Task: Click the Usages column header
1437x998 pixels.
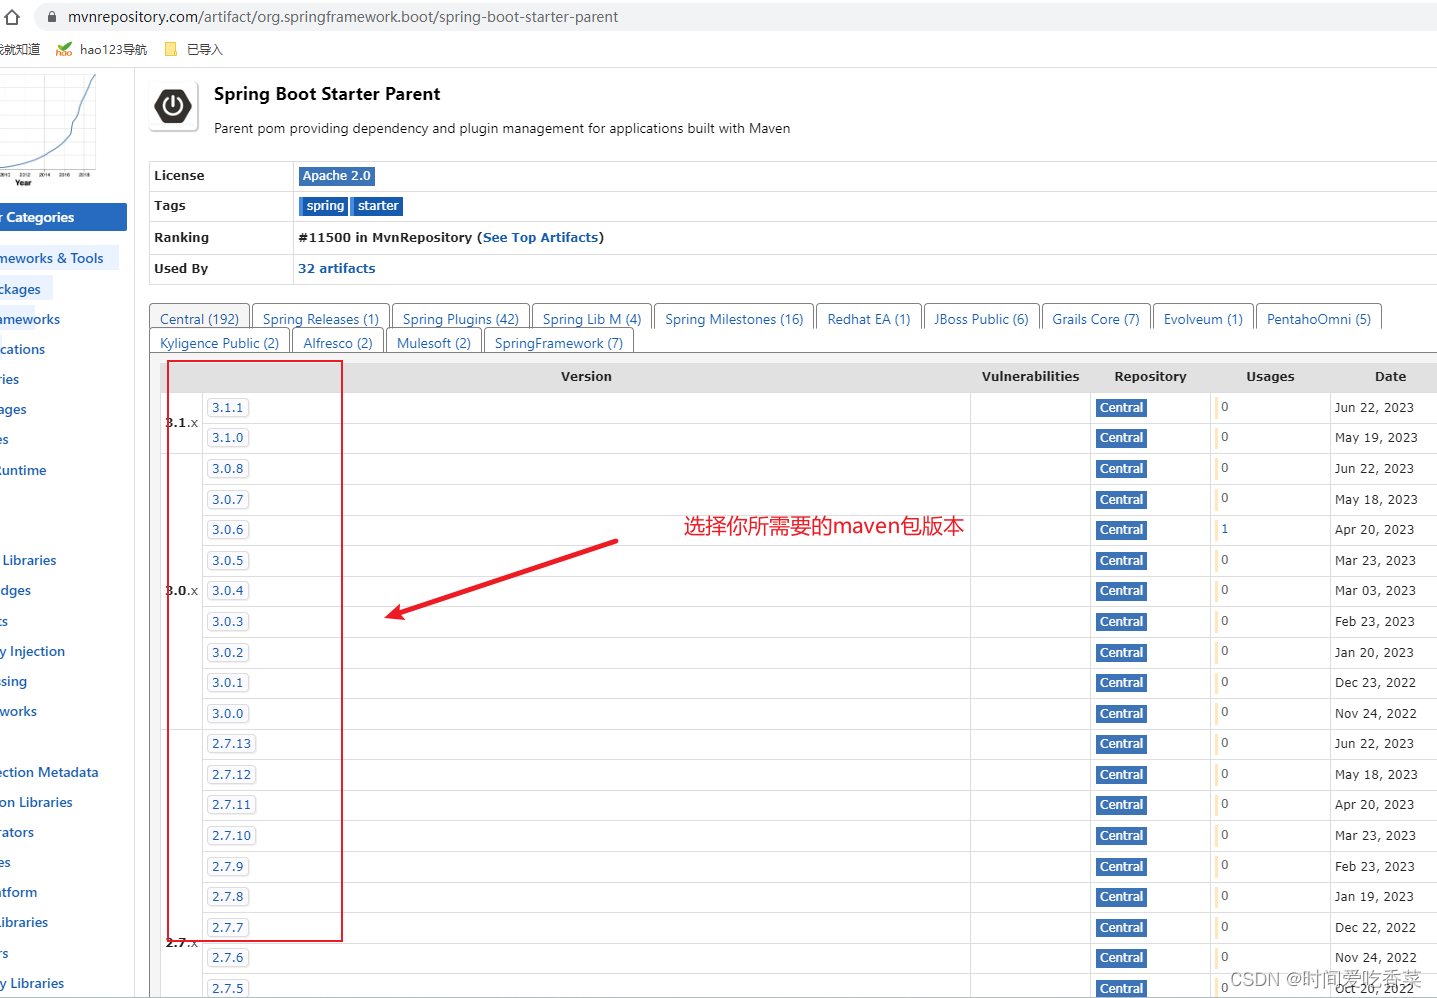Action: (1270, 377)
